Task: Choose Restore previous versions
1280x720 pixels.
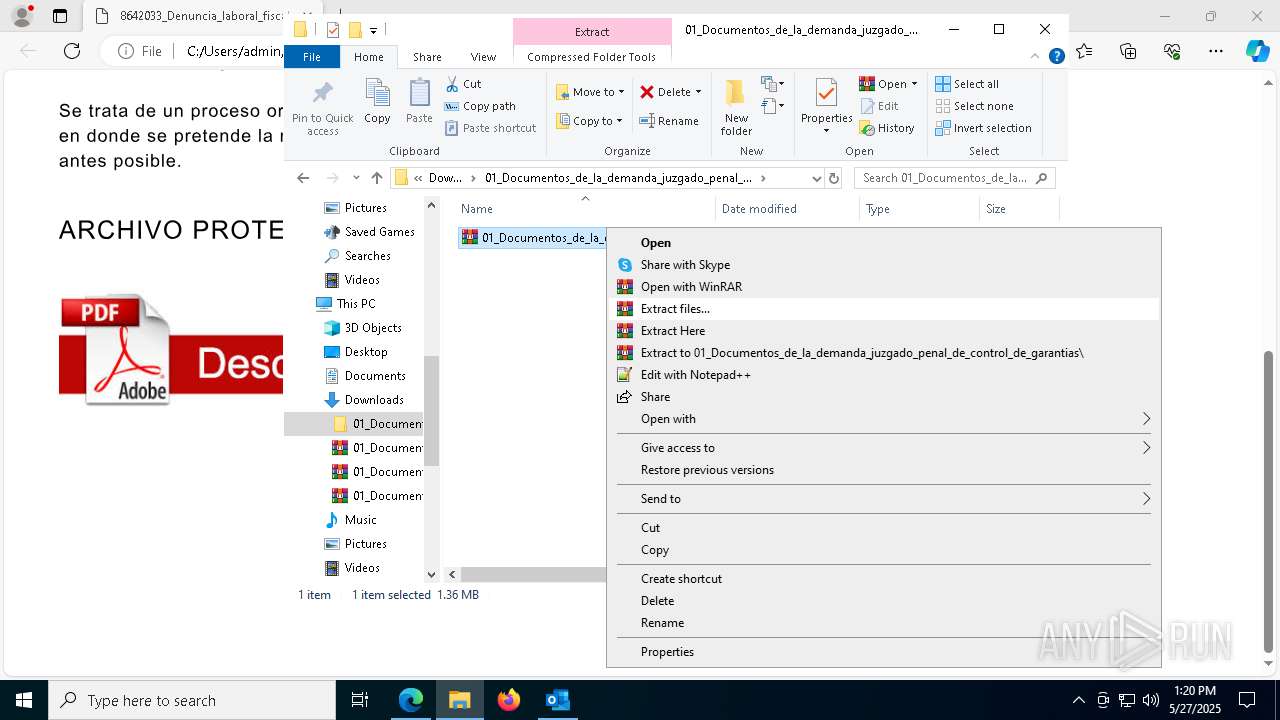Action: pyautogui.click(x=883, y=470)
